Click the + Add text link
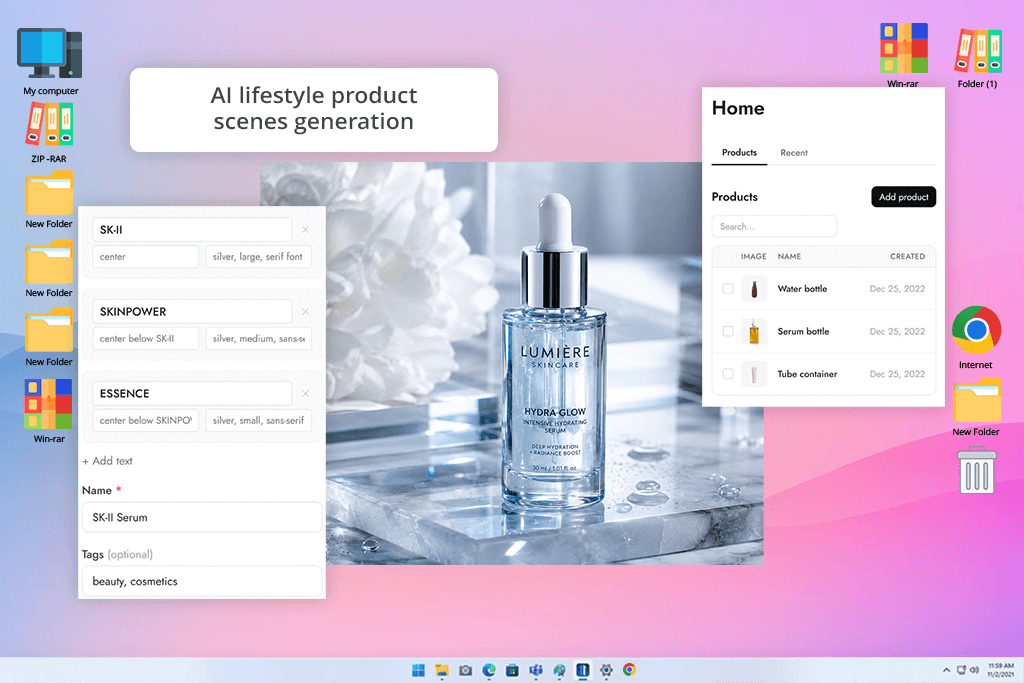Viewport: 1024px width, 683px height. [107, 461]
